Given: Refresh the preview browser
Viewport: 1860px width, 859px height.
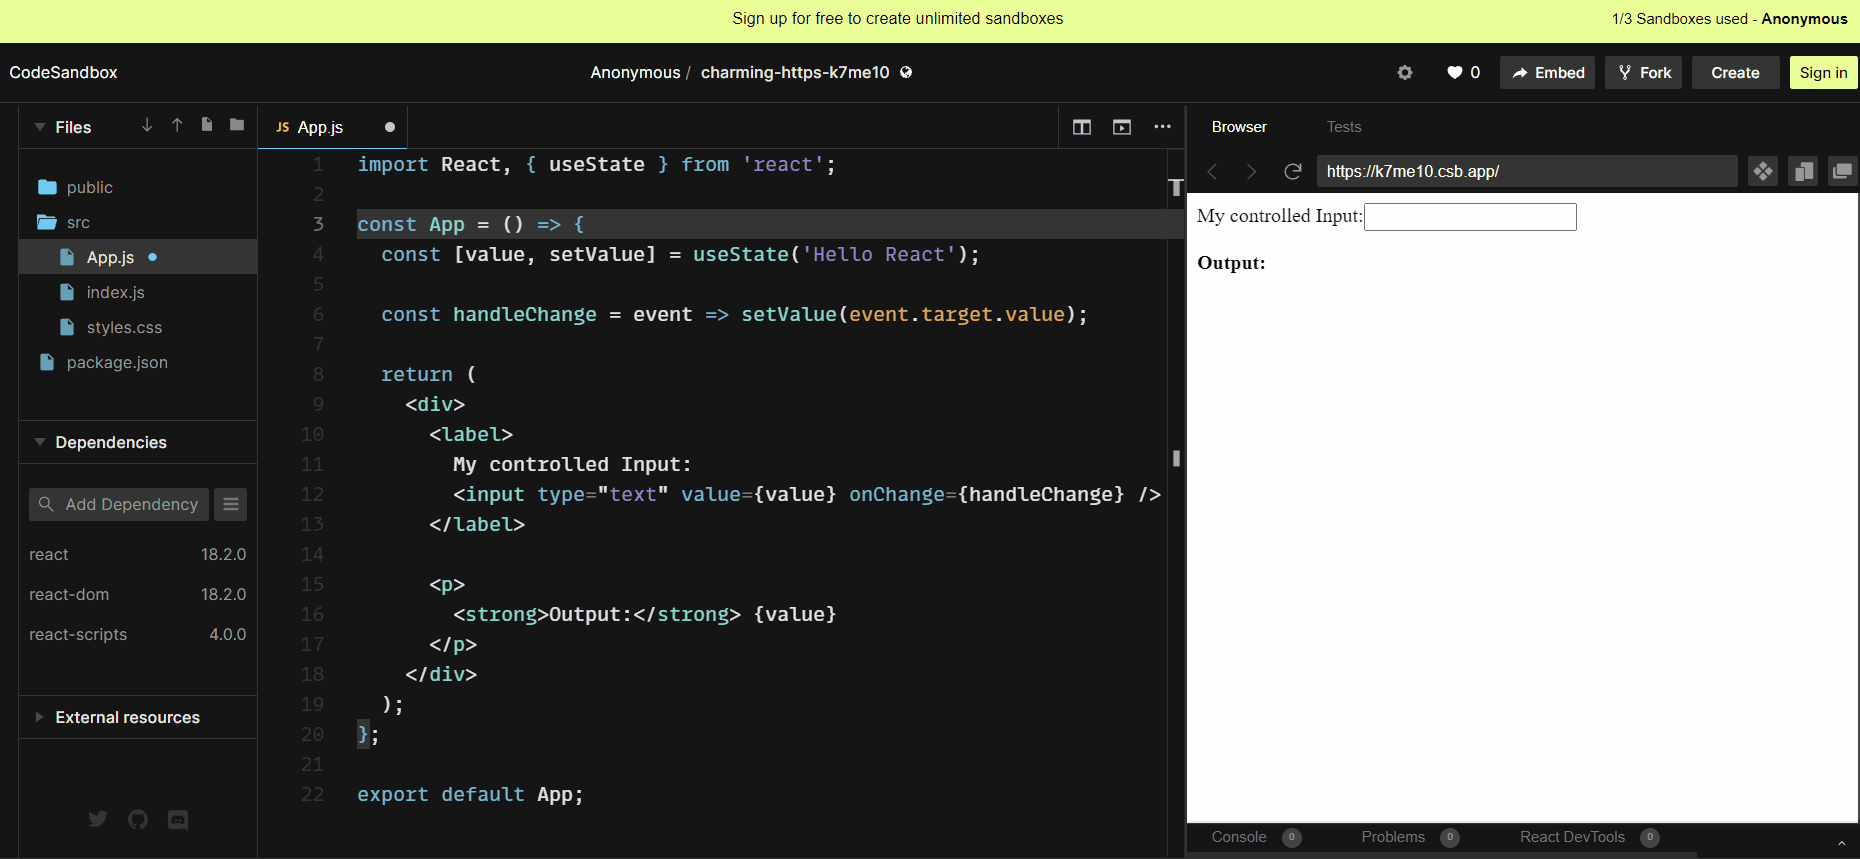Looking at the screenshot, I should coord(1292,172).
